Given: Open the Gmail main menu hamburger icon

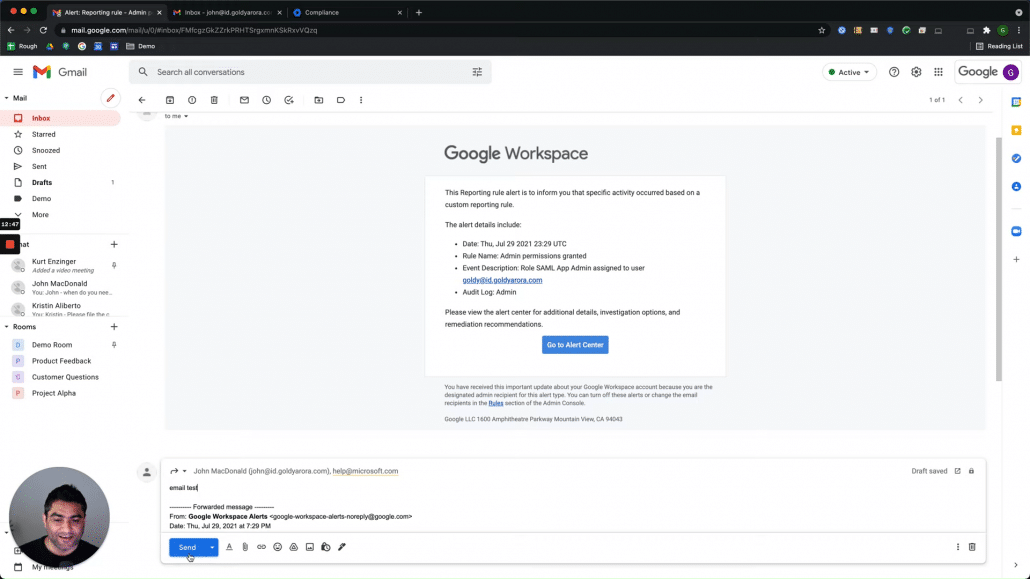Looking at the screenshot, I should [18, 72].
